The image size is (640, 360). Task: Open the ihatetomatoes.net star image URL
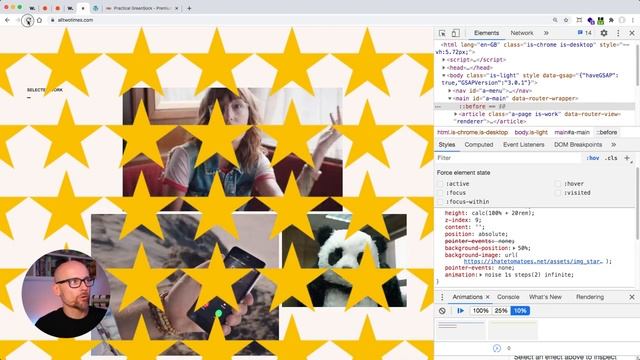(x=533, y=262)
